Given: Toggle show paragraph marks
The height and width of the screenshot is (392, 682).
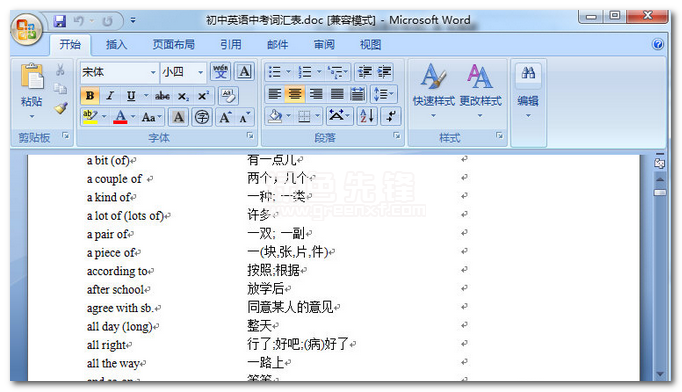Looking at the screenshot, I should [x=391, y=116].
